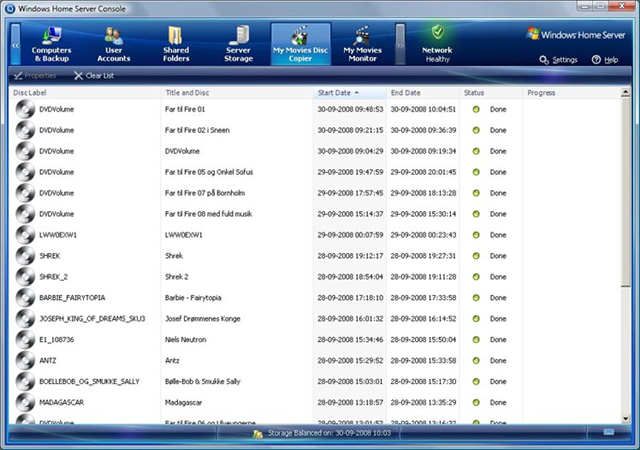This screenshot has height=450, width=640.
Task: Click the E1_108736 disc icon
Action: point(25,340)
